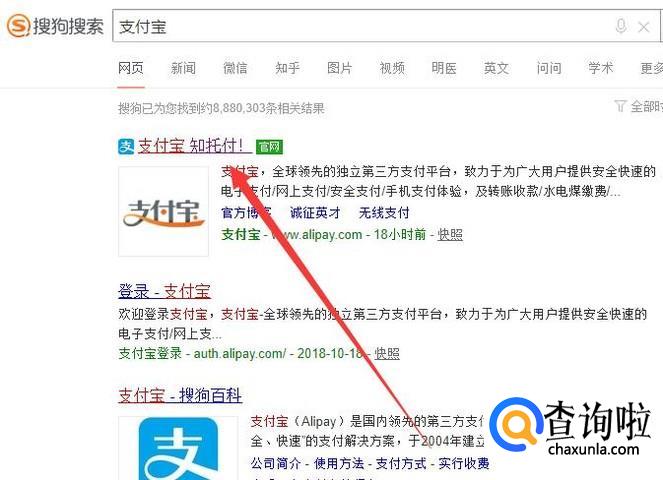Open the filter funnel icon near 全部时间
Image resolution: width=663 pixels, height=480 pixels.
[620, 106]
